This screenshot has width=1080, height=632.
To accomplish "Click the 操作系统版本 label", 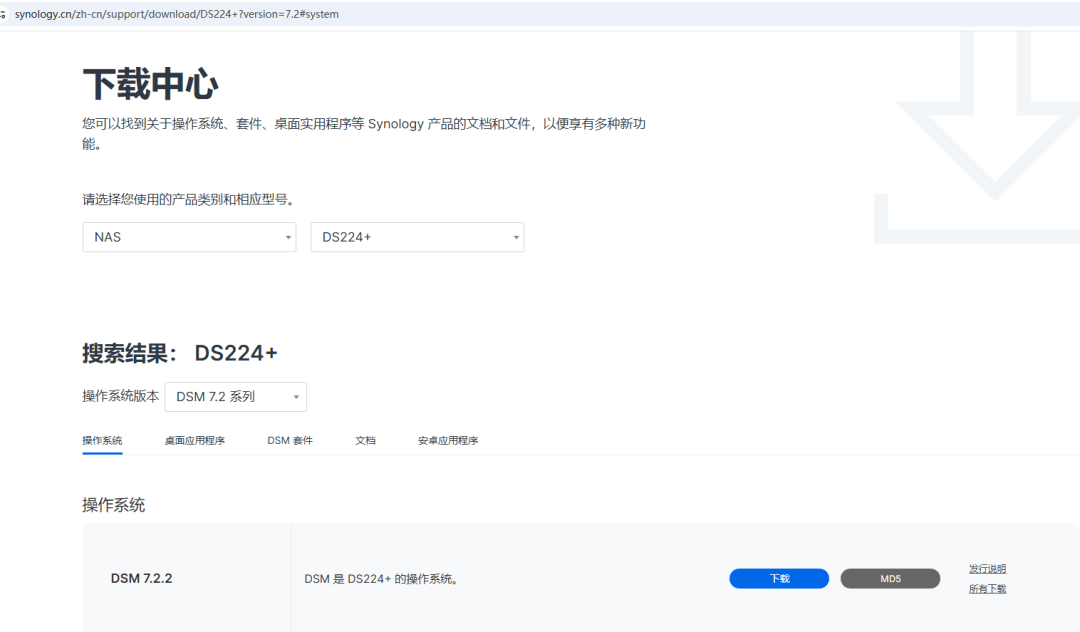I will [x=120, y=397].
